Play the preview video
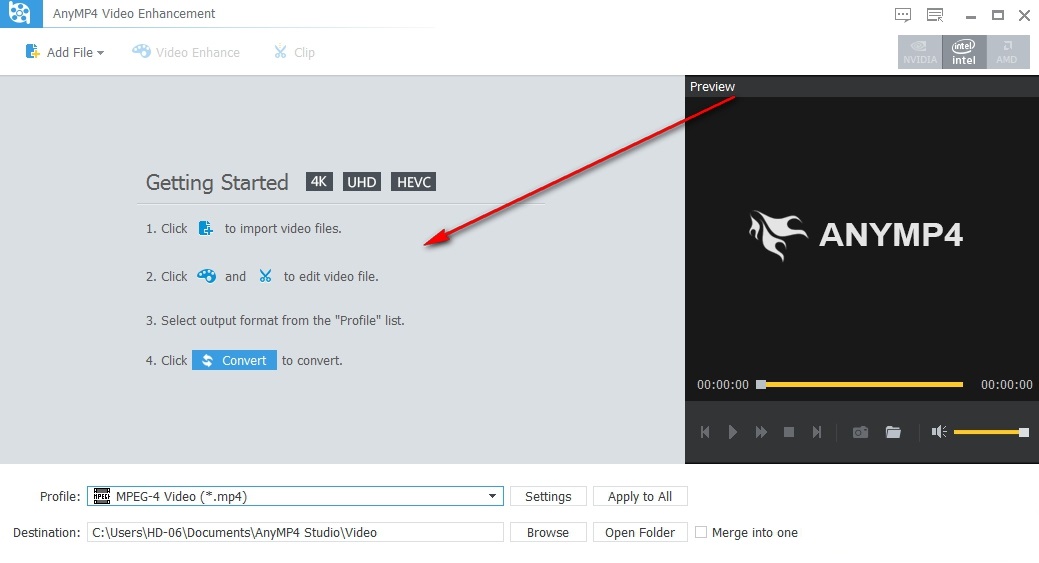 (x=732, y=432)
